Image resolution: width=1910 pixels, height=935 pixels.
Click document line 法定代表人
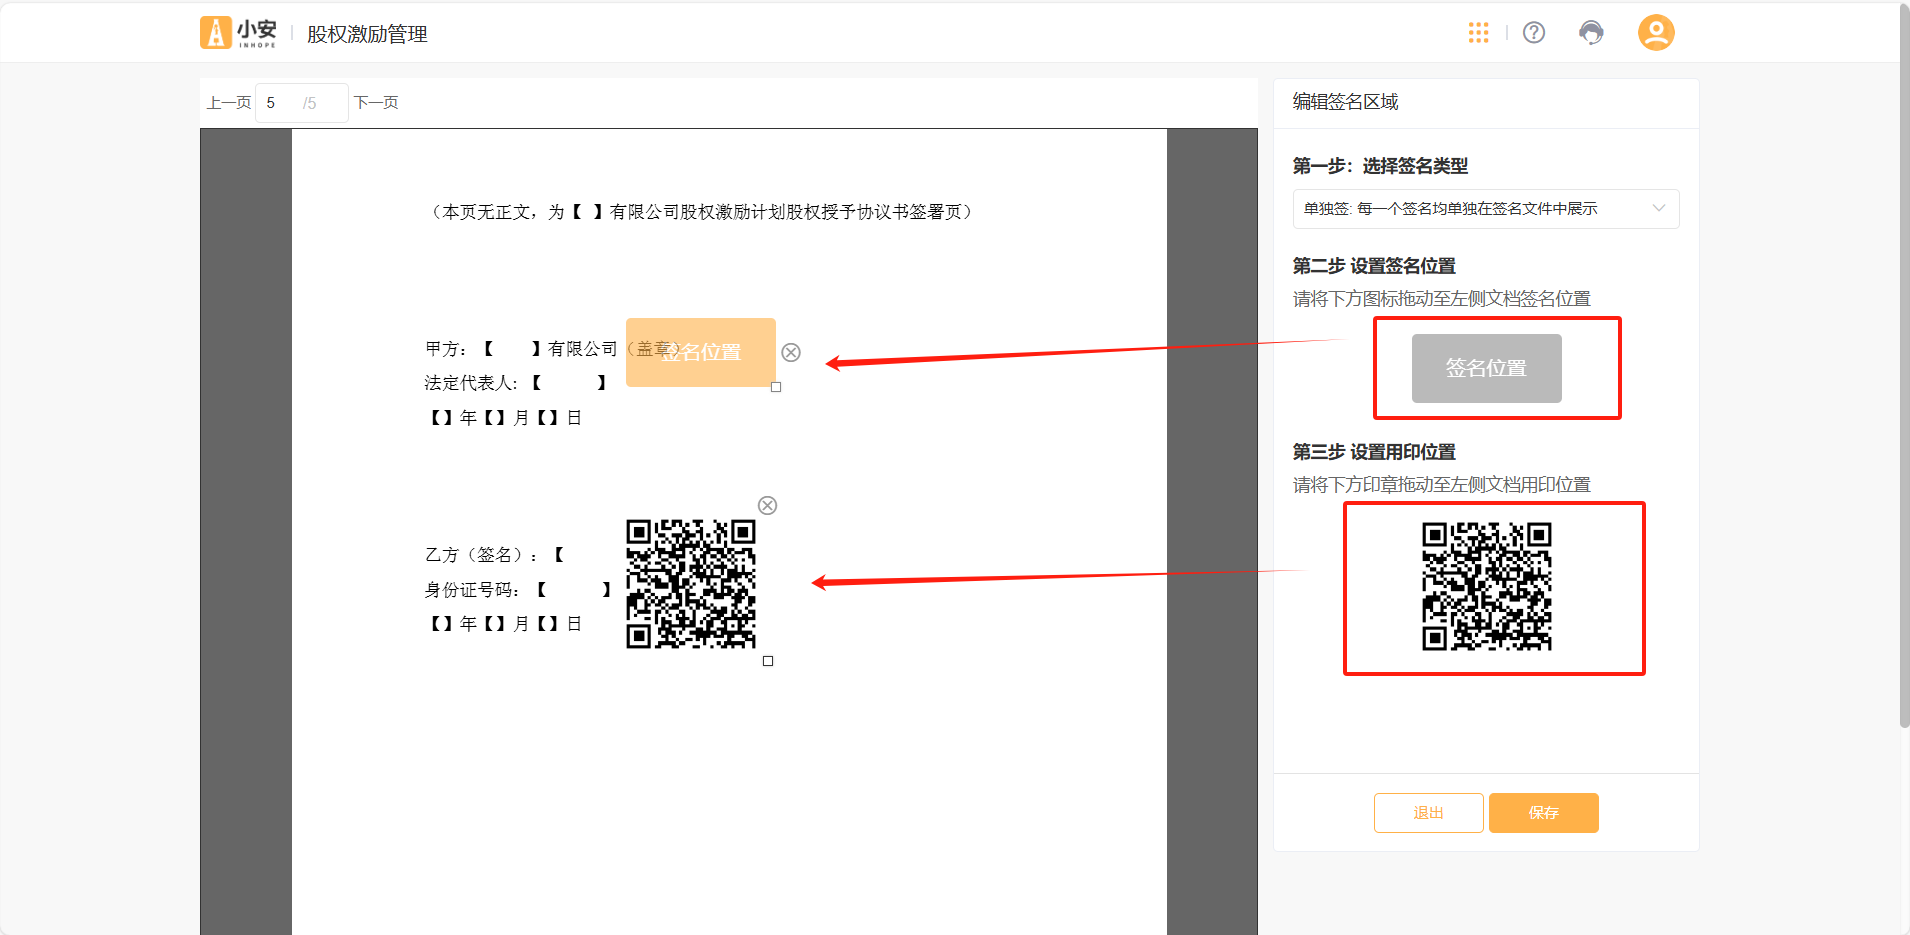pyautogui.click(x=516, y=383)
